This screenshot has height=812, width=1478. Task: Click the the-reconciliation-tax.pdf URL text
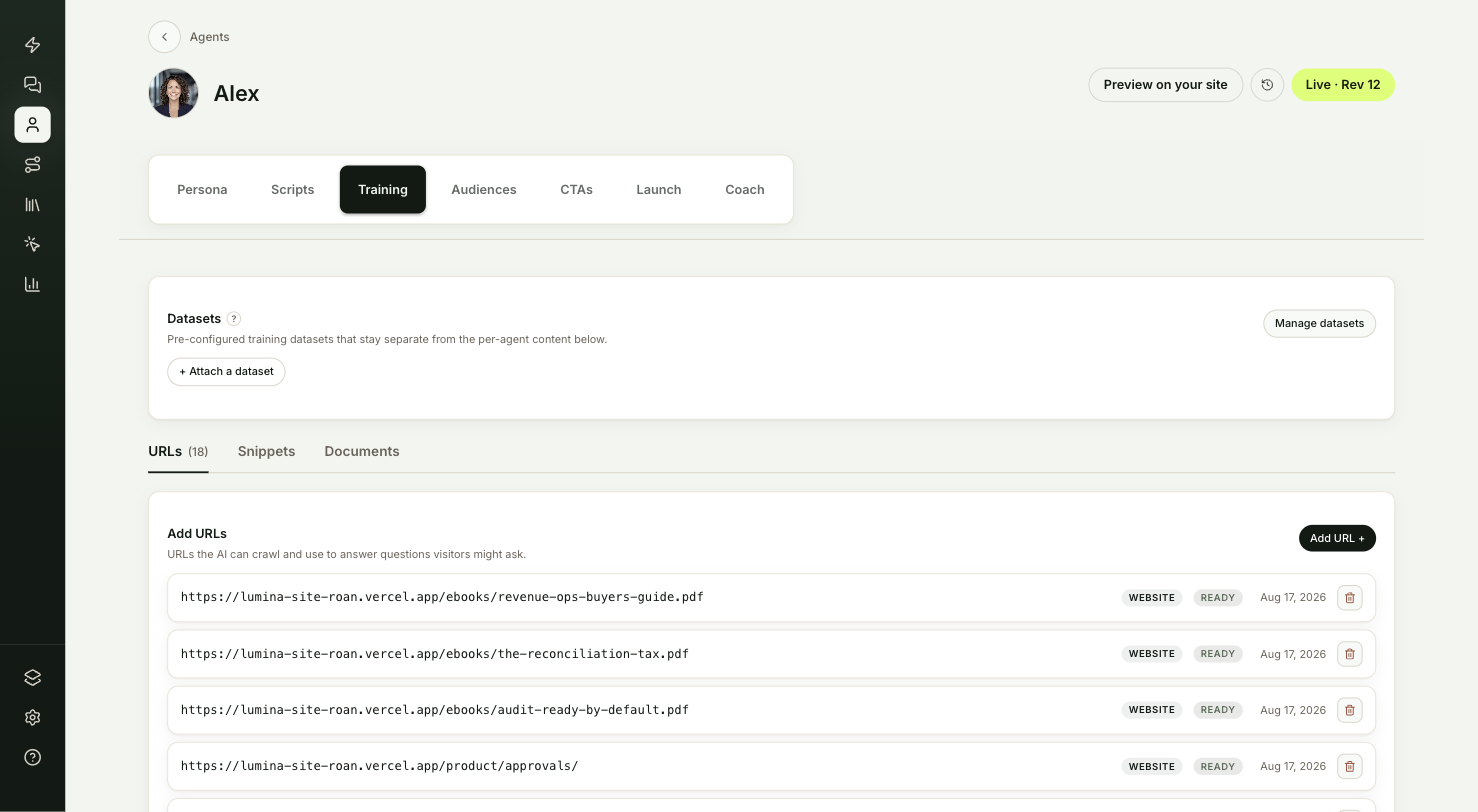(435, 654)
